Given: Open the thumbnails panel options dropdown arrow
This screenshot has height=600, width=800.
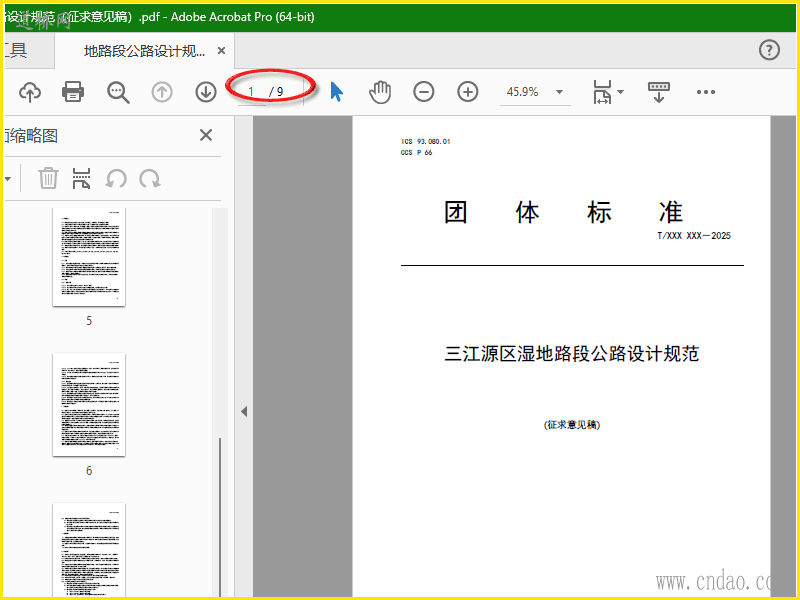Looking at the screenshot, I should pyautogui.click(x=8, y=179).
